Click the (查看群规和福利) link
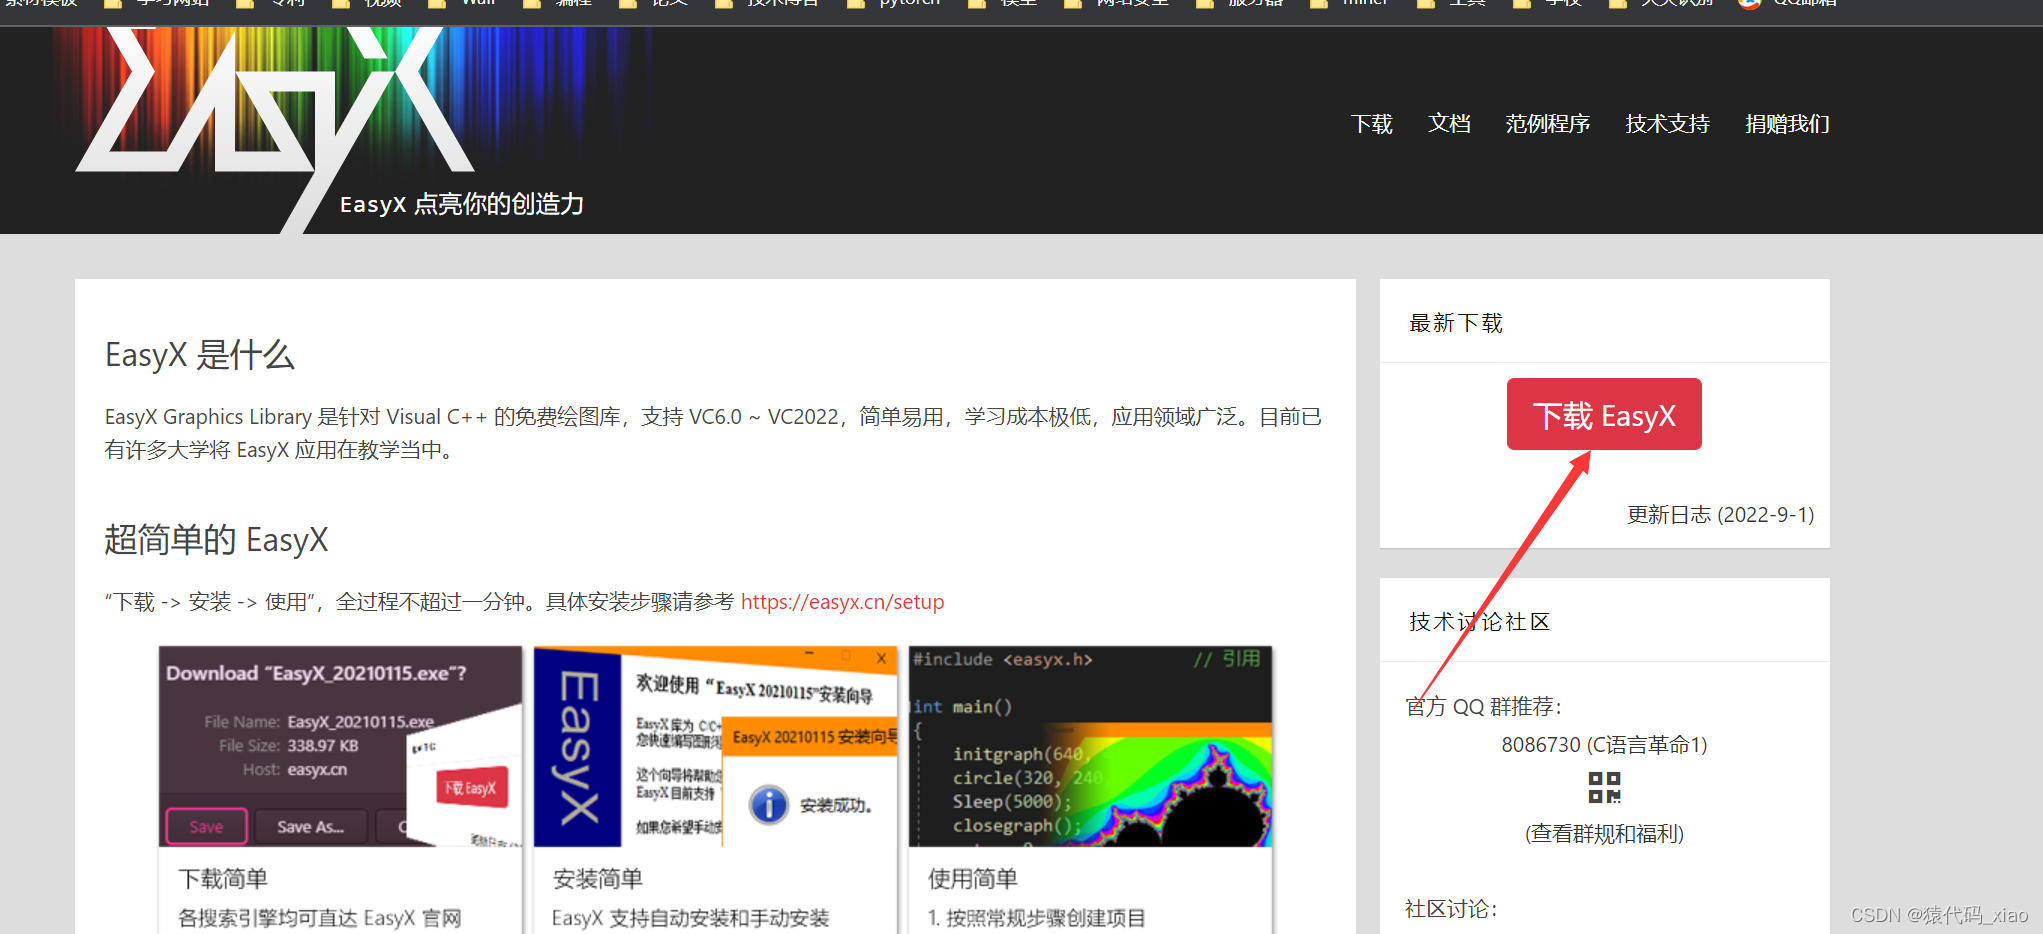Image resolution: width=2043 pixels, height=934 pixels. (x=1604, y=834)
